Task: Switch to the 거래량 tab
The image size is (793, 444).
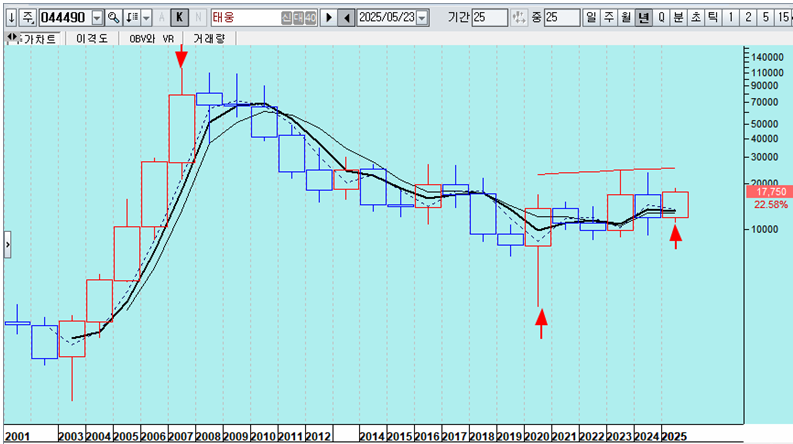Action: [209, 38]
